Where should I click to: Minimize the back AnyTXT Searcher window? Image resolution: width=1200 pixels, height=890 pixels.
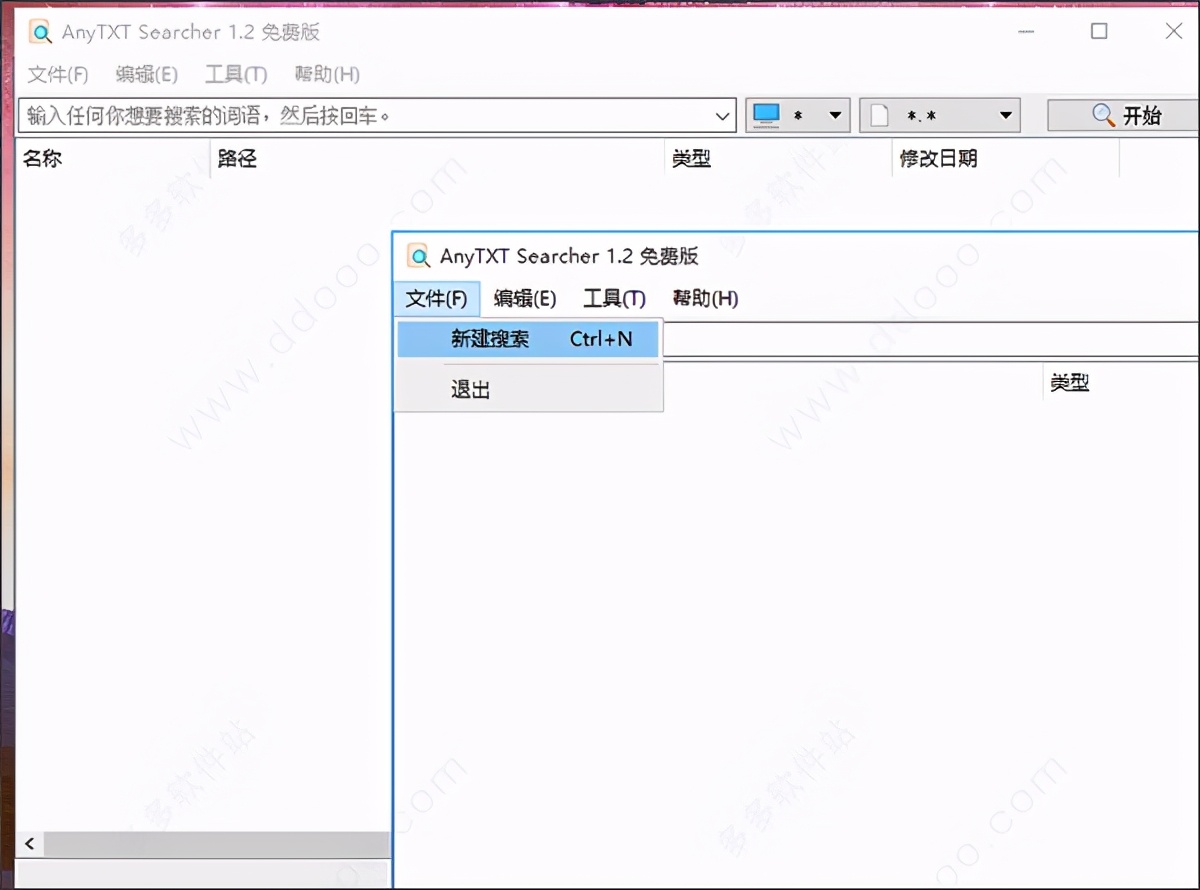coord(1026,32)
